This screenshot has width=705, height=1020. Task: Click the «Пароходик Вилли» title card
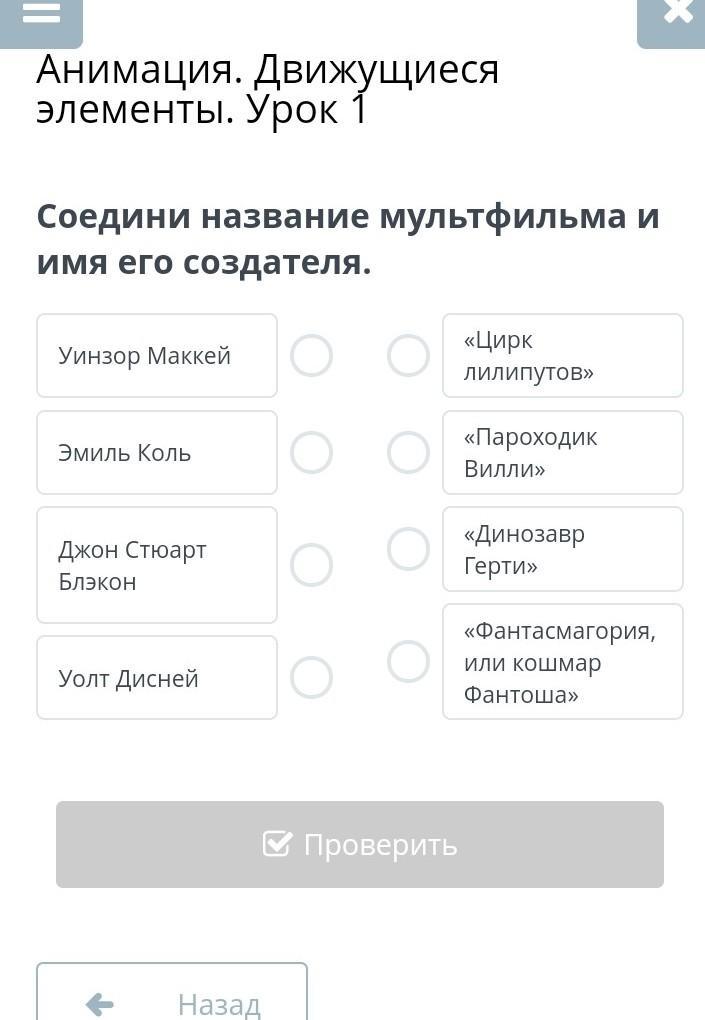[562, 452]
